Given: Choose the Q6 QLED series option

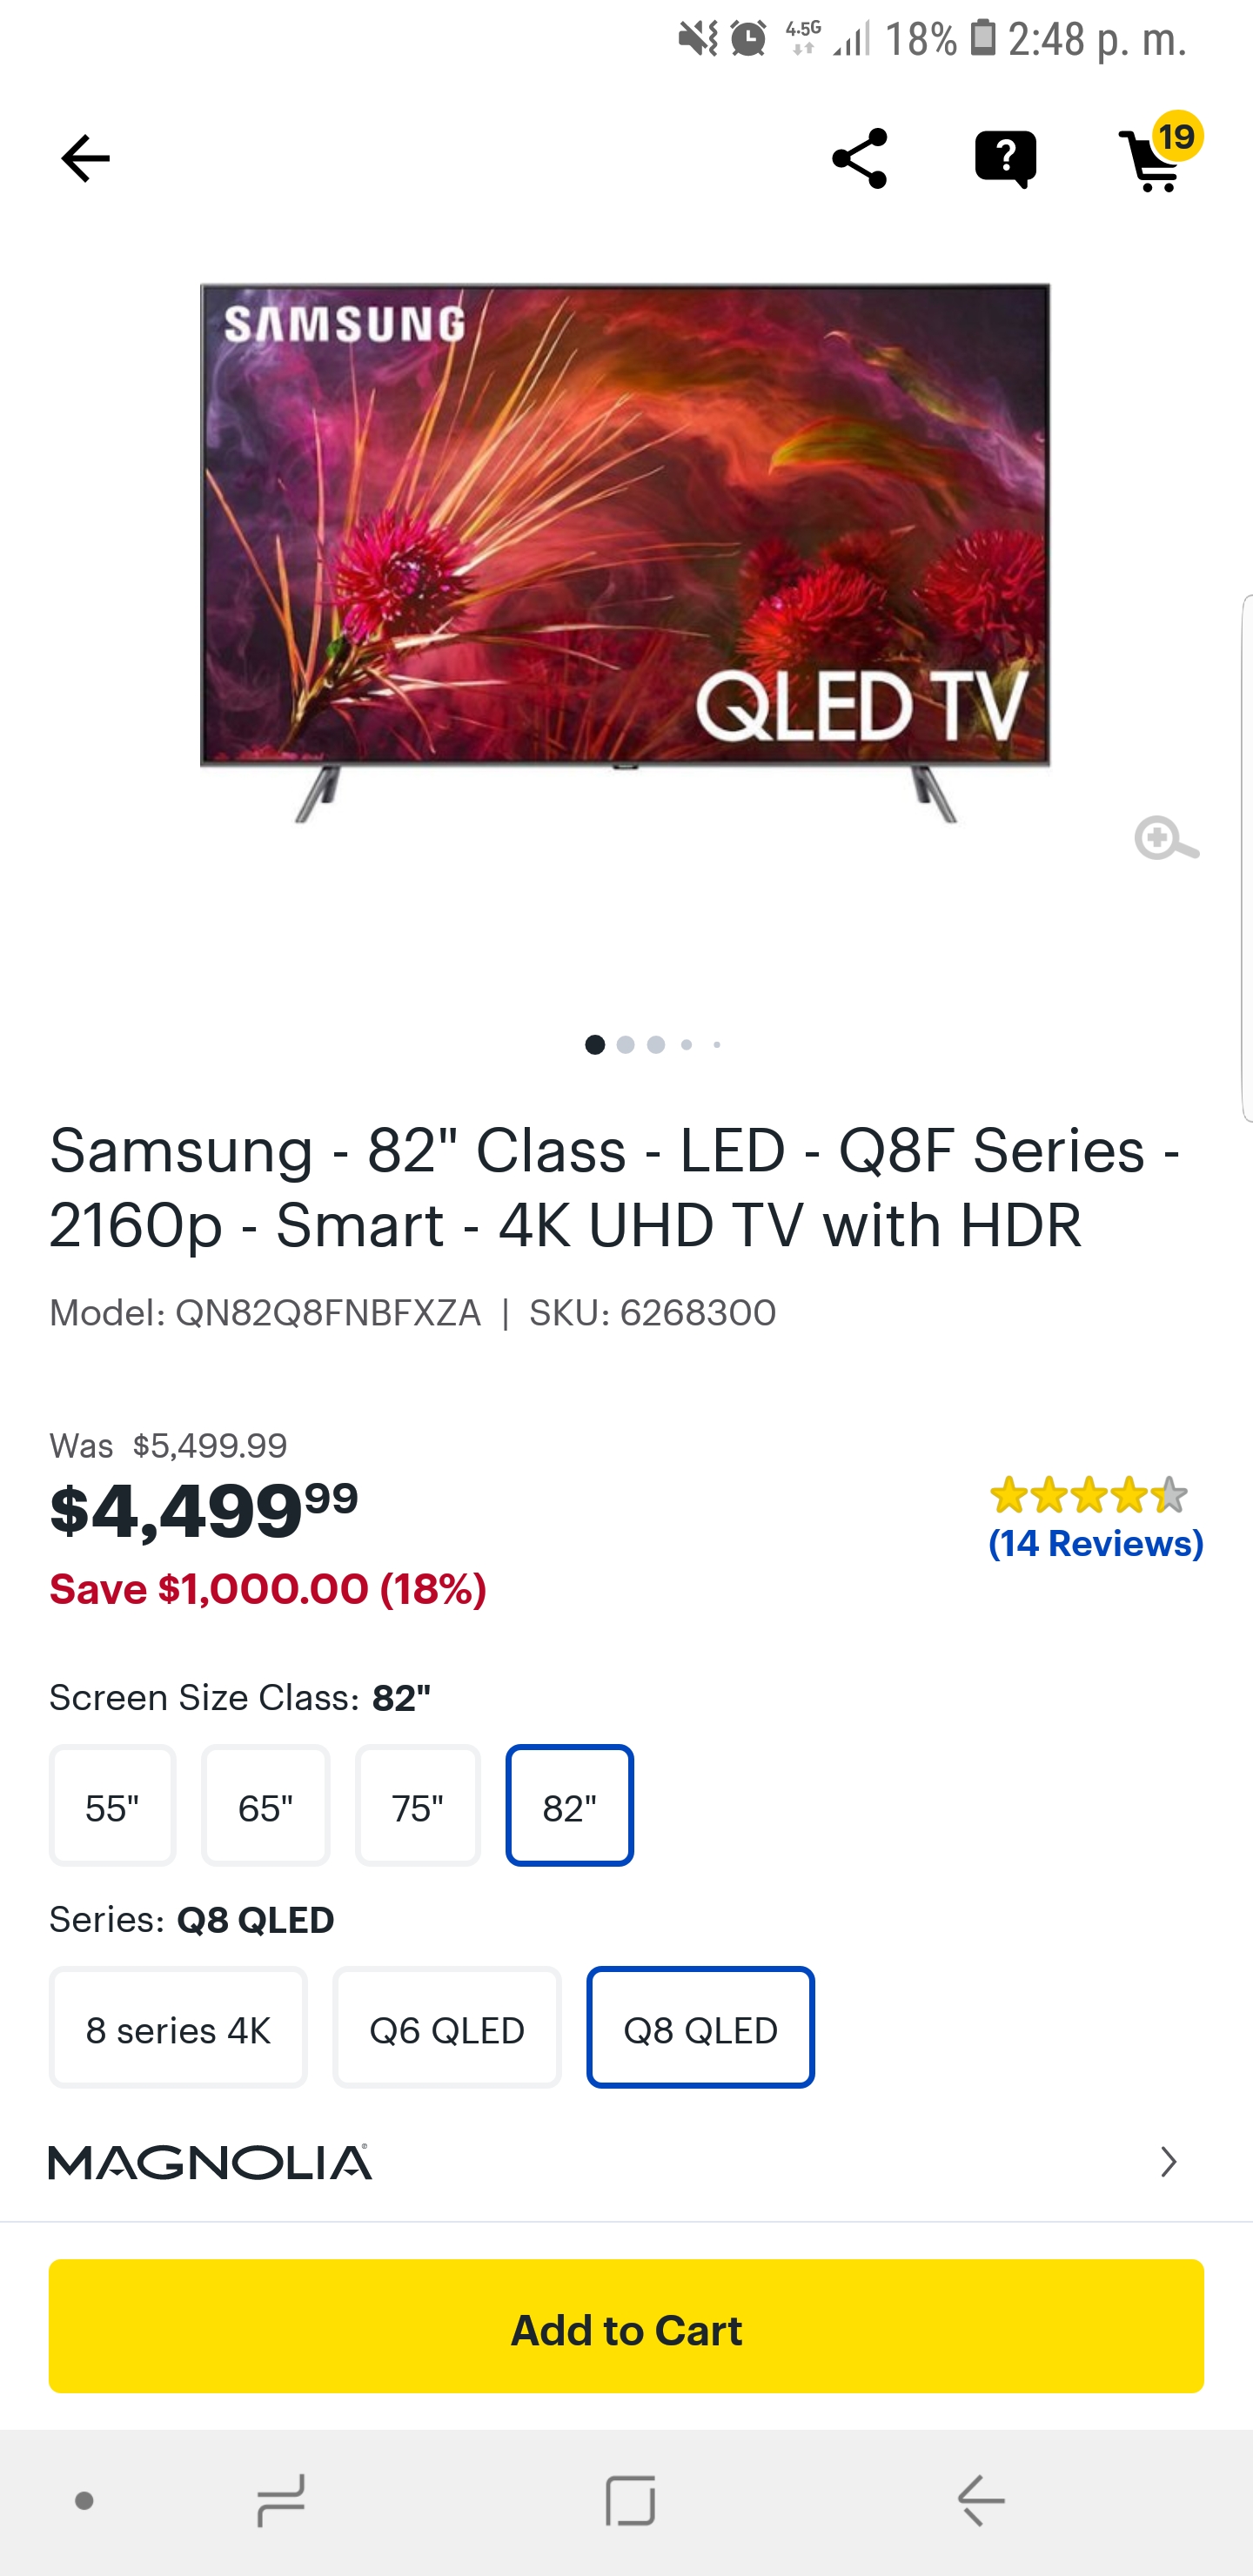Looking at the screenshot, I should click(x=447, y=2028).
